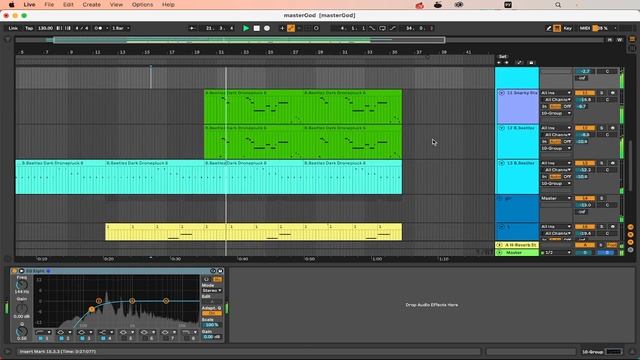
Task: Toggle the computer MIDI keyboard icon
Action: [x=557, y=28]
